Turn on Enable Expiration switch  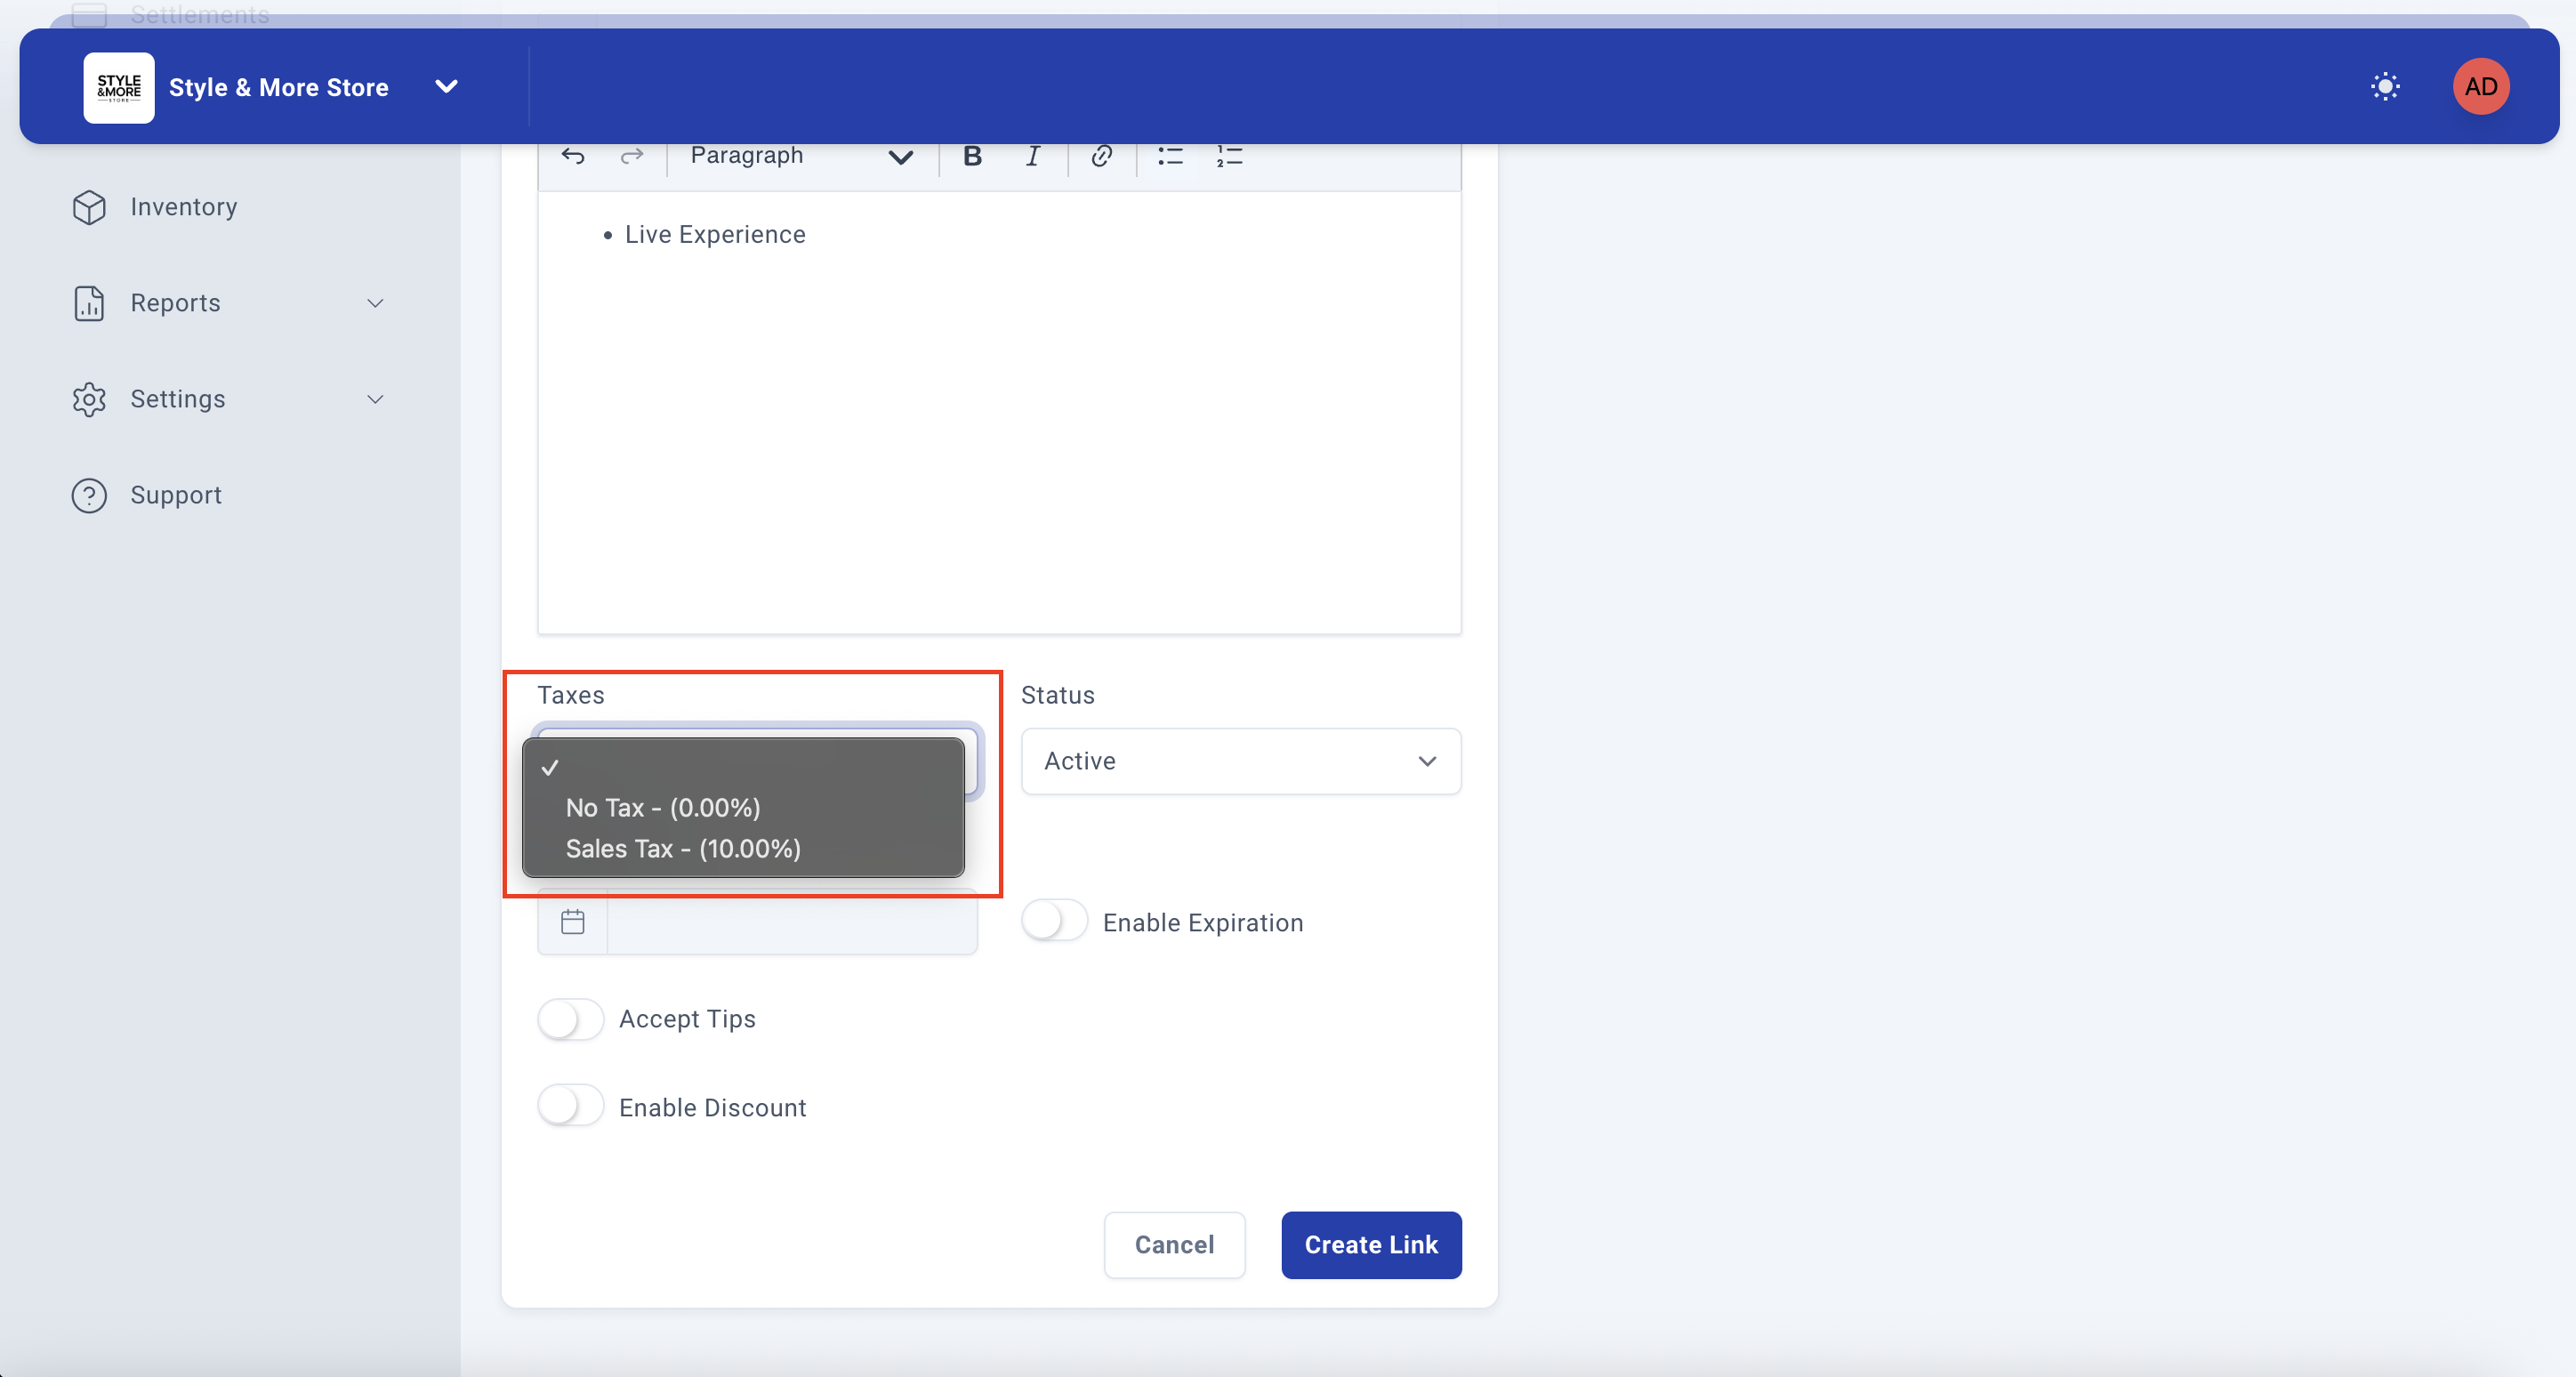(x=1054, y=920)
